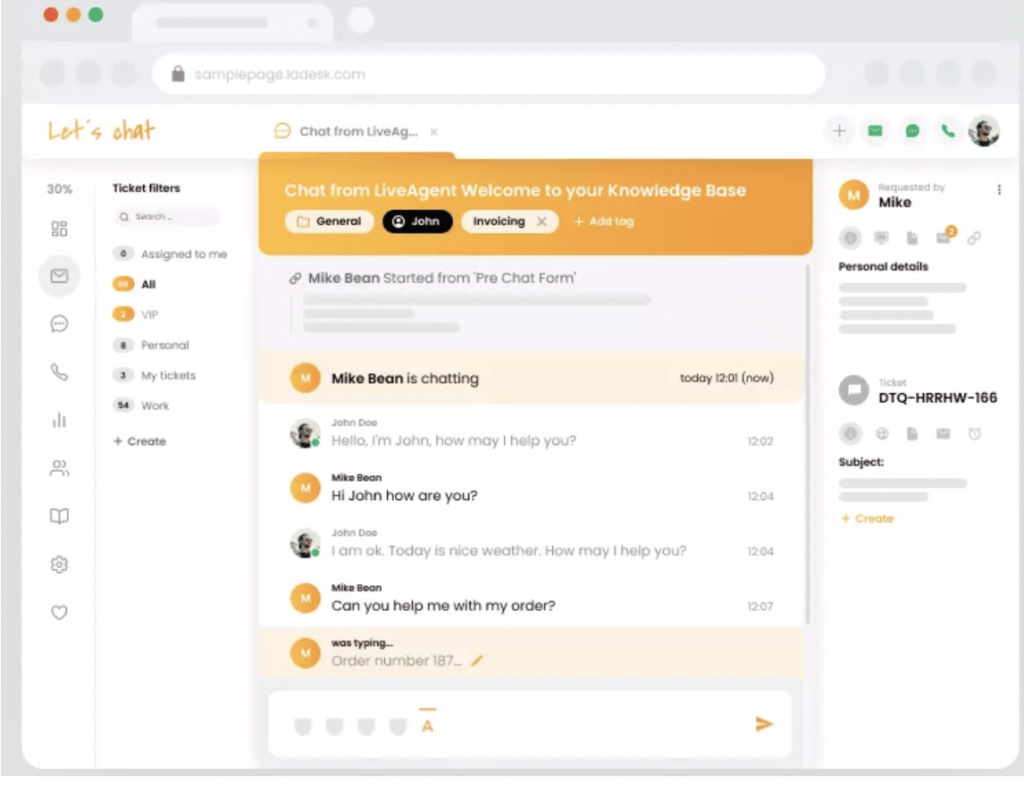Click the plus button in top bar
The height and width of the screenshot is (786, 1024).
pyautogui.click(x=839, y=131)
